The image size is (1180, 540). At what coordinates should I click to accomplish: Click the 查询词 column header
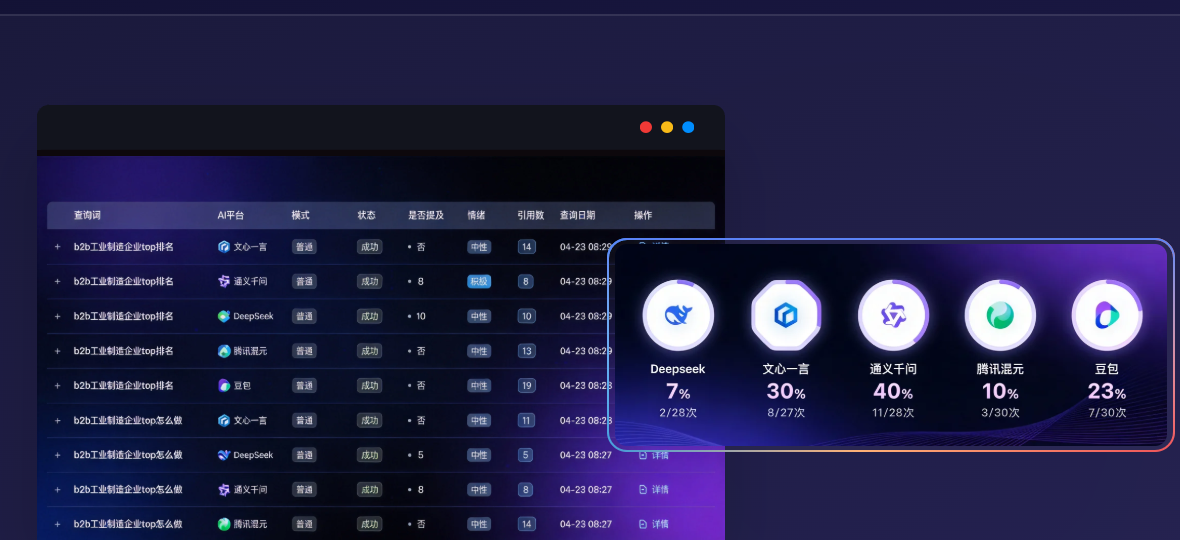pos(87,215)
